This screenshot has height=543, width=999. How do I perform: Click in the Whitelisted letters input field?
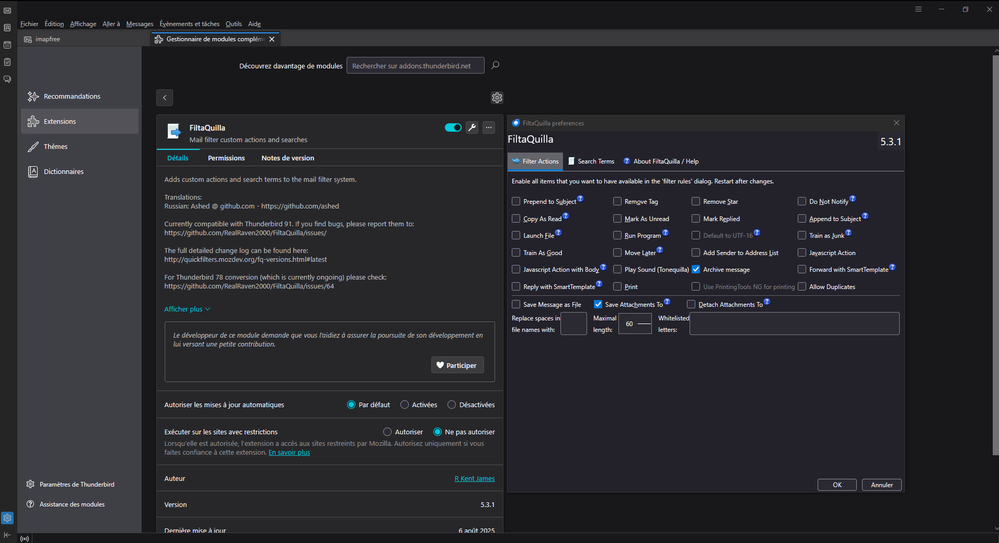click(794, 323)
